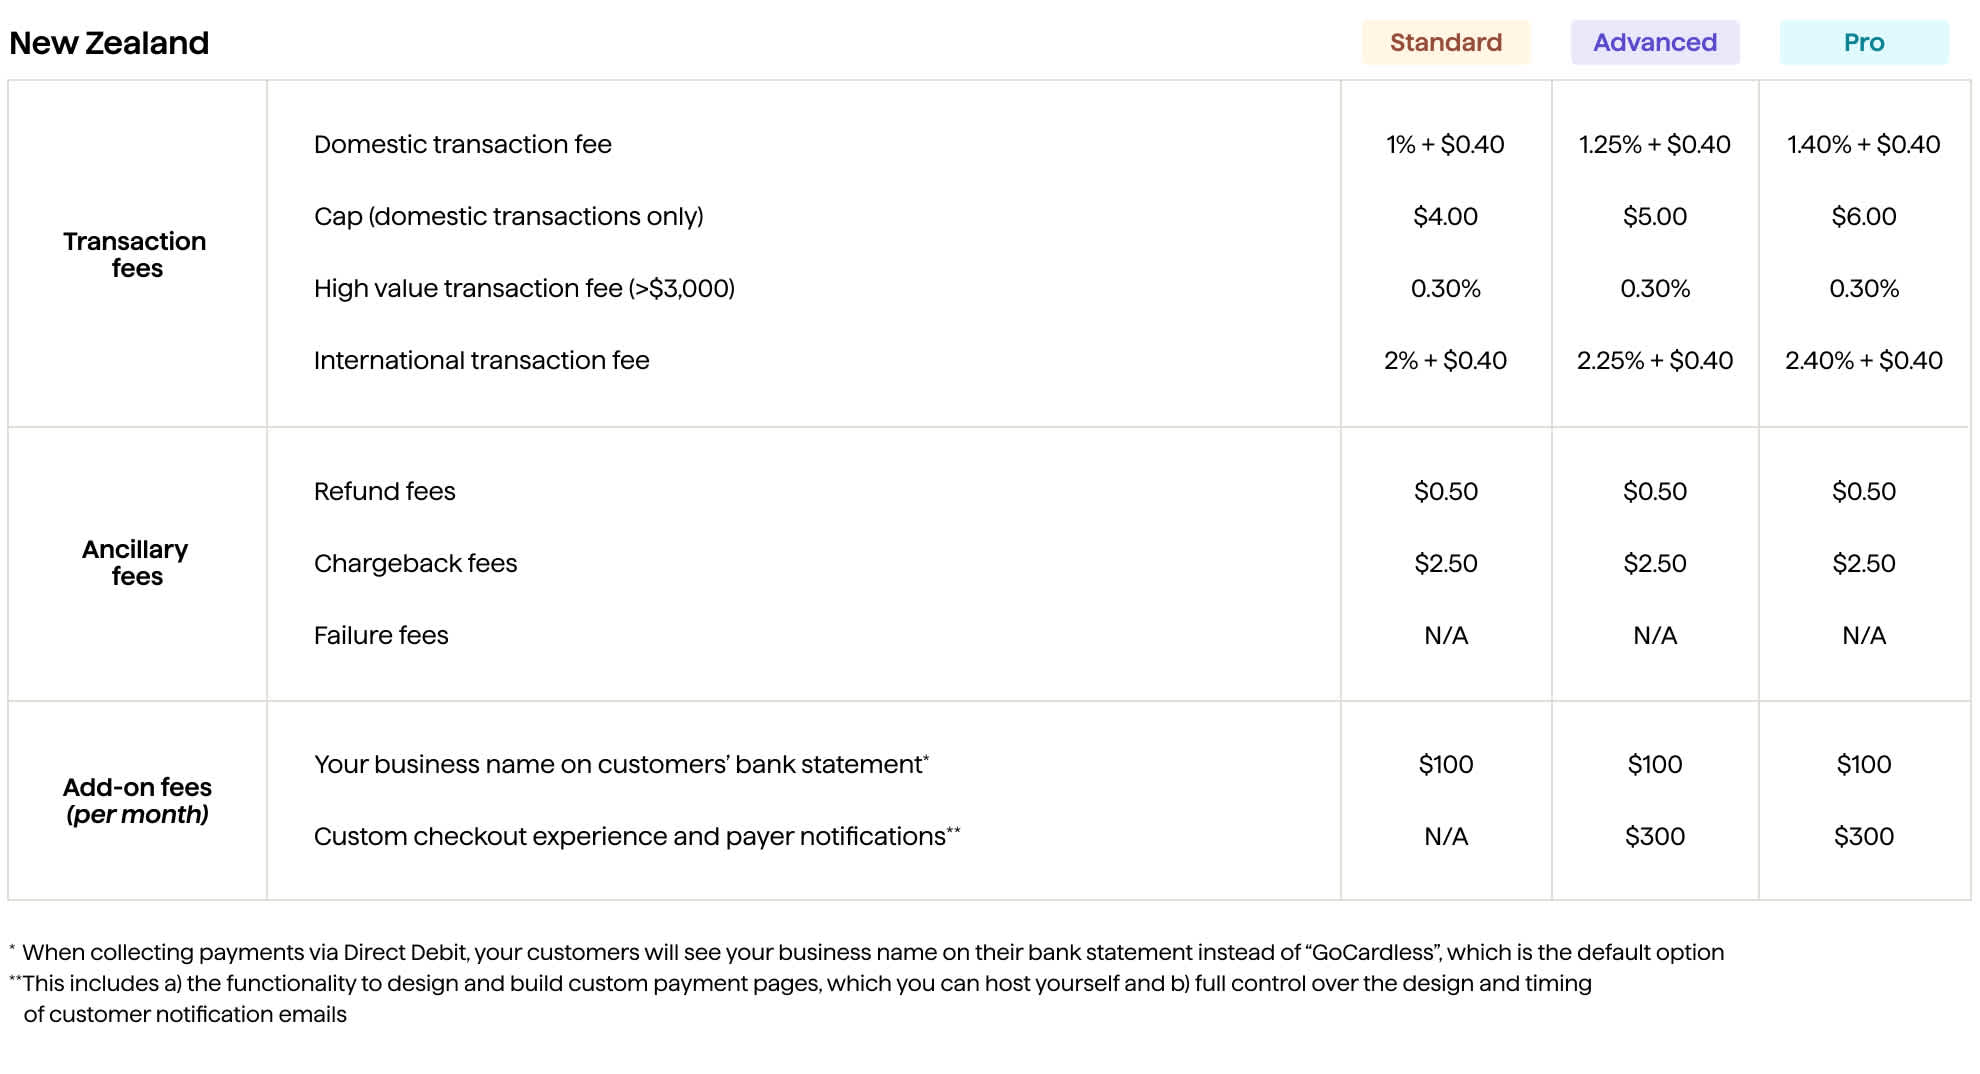
Task: Click the Failure fees label
Action: pos(381,636)
